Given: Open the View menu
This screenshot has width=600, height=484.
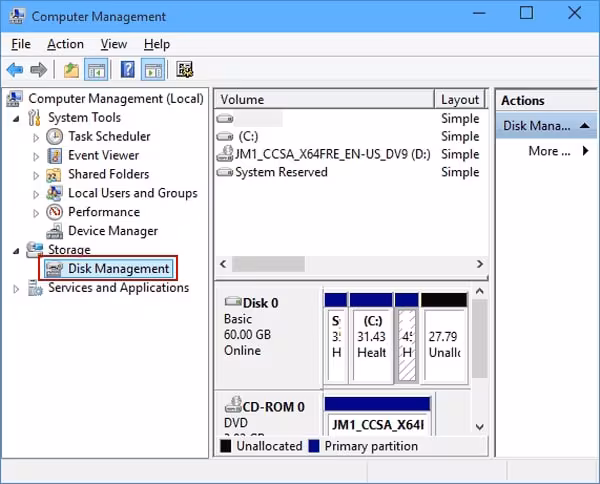Looking at the screenshot, I should point(114,44).
